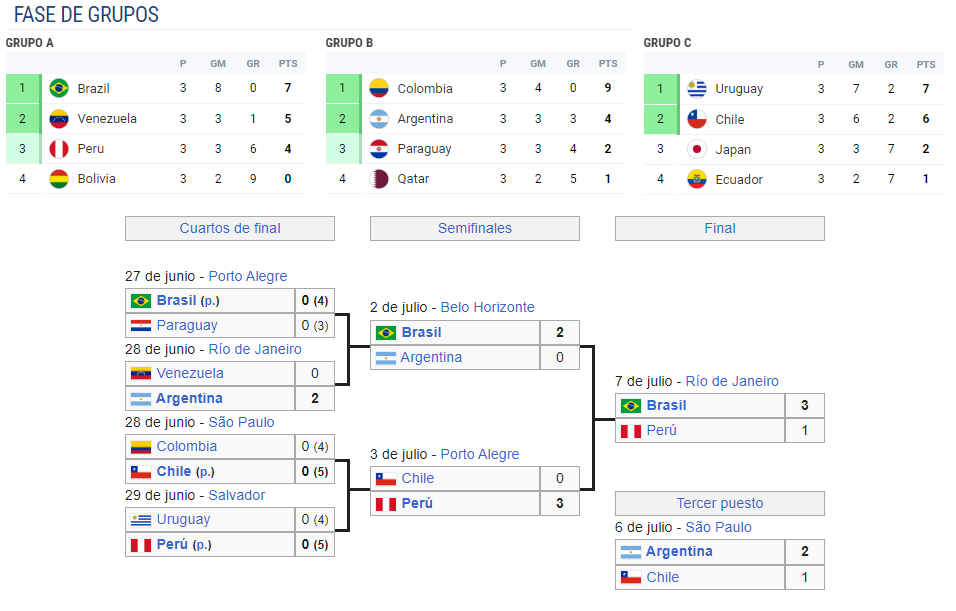Select the Semifinales header

(x=475, y=228)
